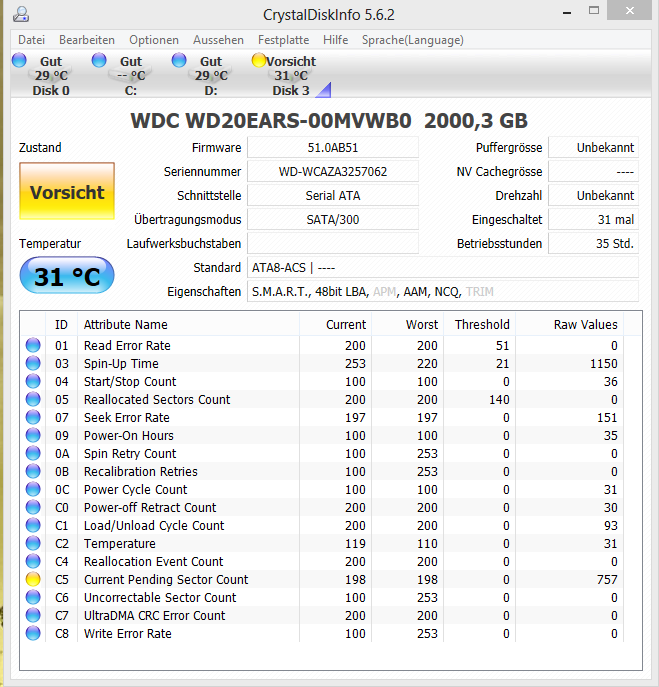Click the Current column header

(x=336, y=324)
